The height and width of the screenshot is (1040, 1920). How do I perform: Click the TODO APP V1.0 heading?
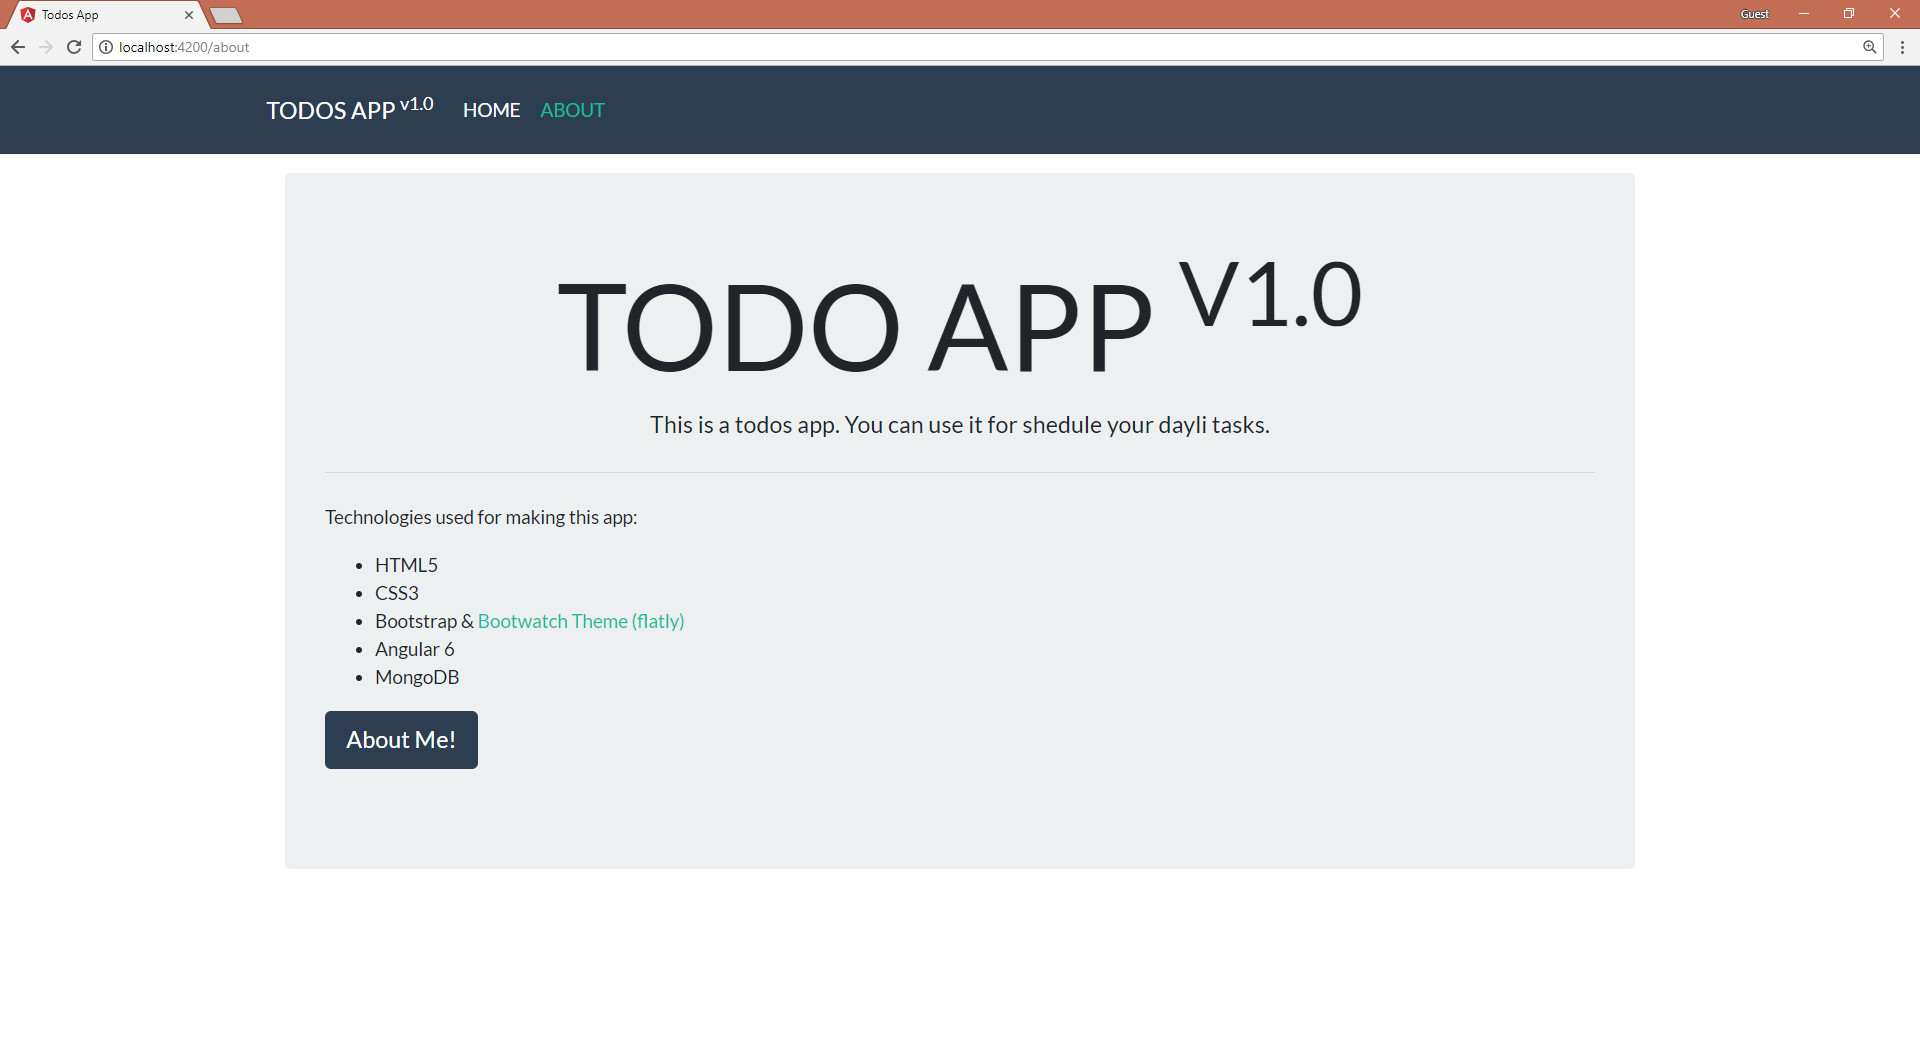959,318
